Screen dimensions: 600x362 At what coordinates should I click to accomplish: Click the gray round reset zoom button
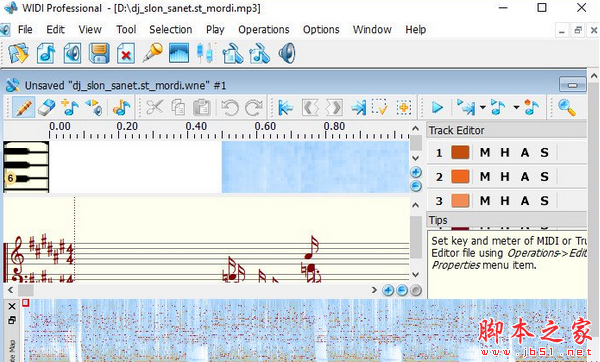click(x=416, y=290)
